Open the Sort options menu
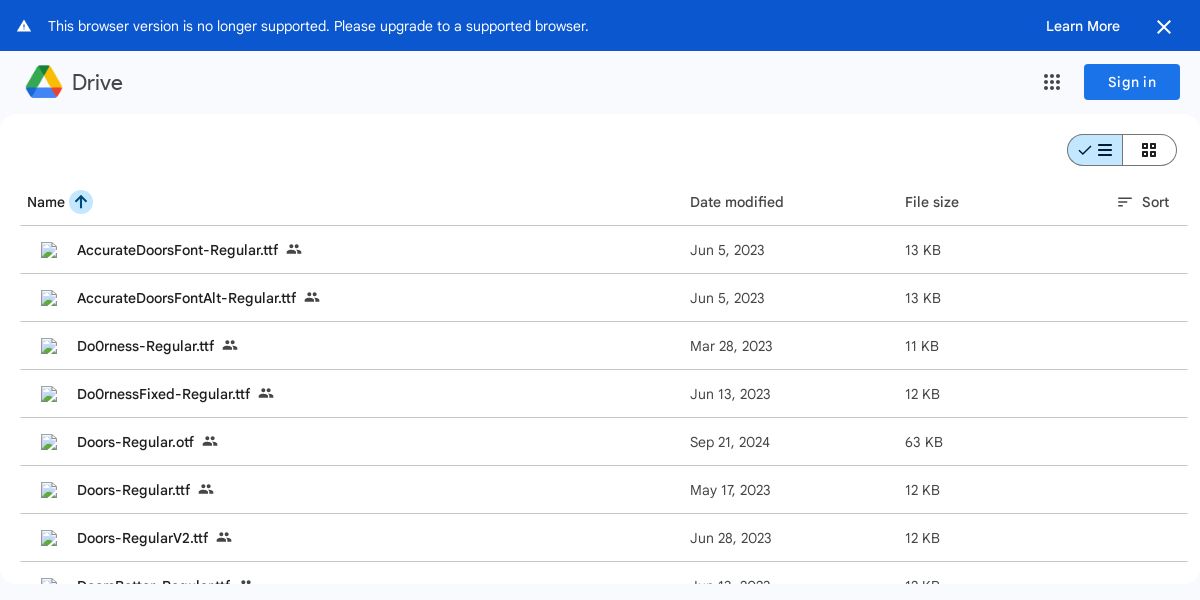 pyautogui.click(x=1143, y=202)
